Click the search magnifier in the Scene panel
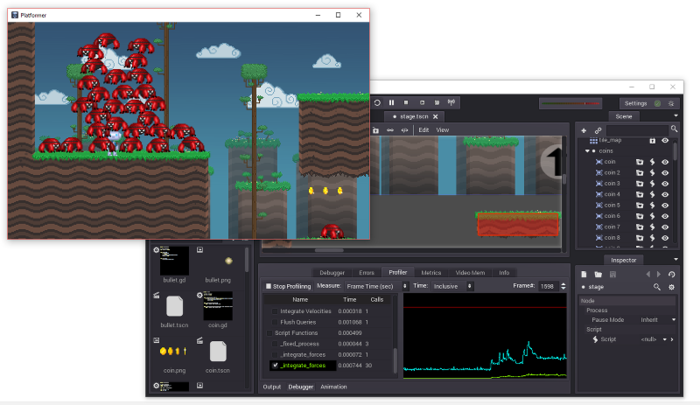The image size is (700, 405). coord(674,130)
